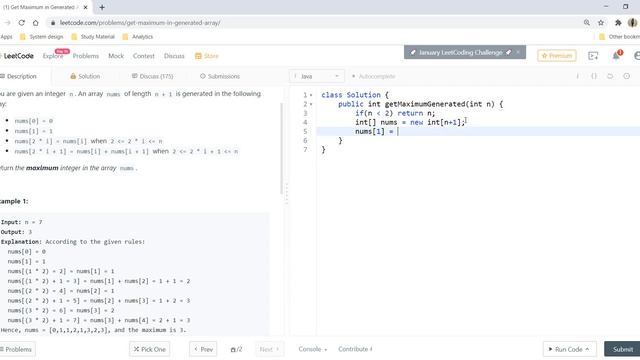
Task: Reset code with the revert icon
Action: point(610,76)
